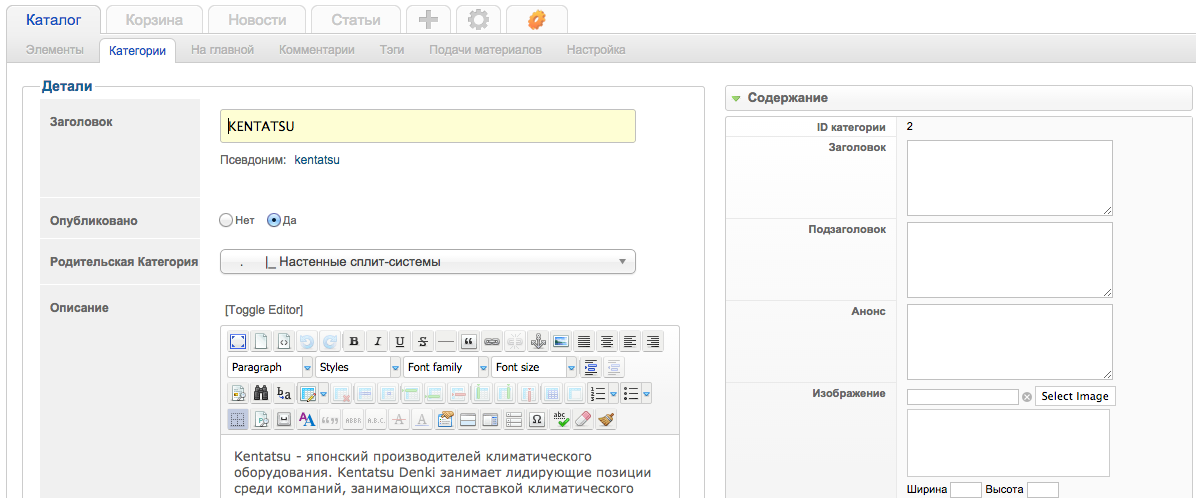Open the orange gear tab
This screenshot has height=498, width=1196.
pos(536,20)
